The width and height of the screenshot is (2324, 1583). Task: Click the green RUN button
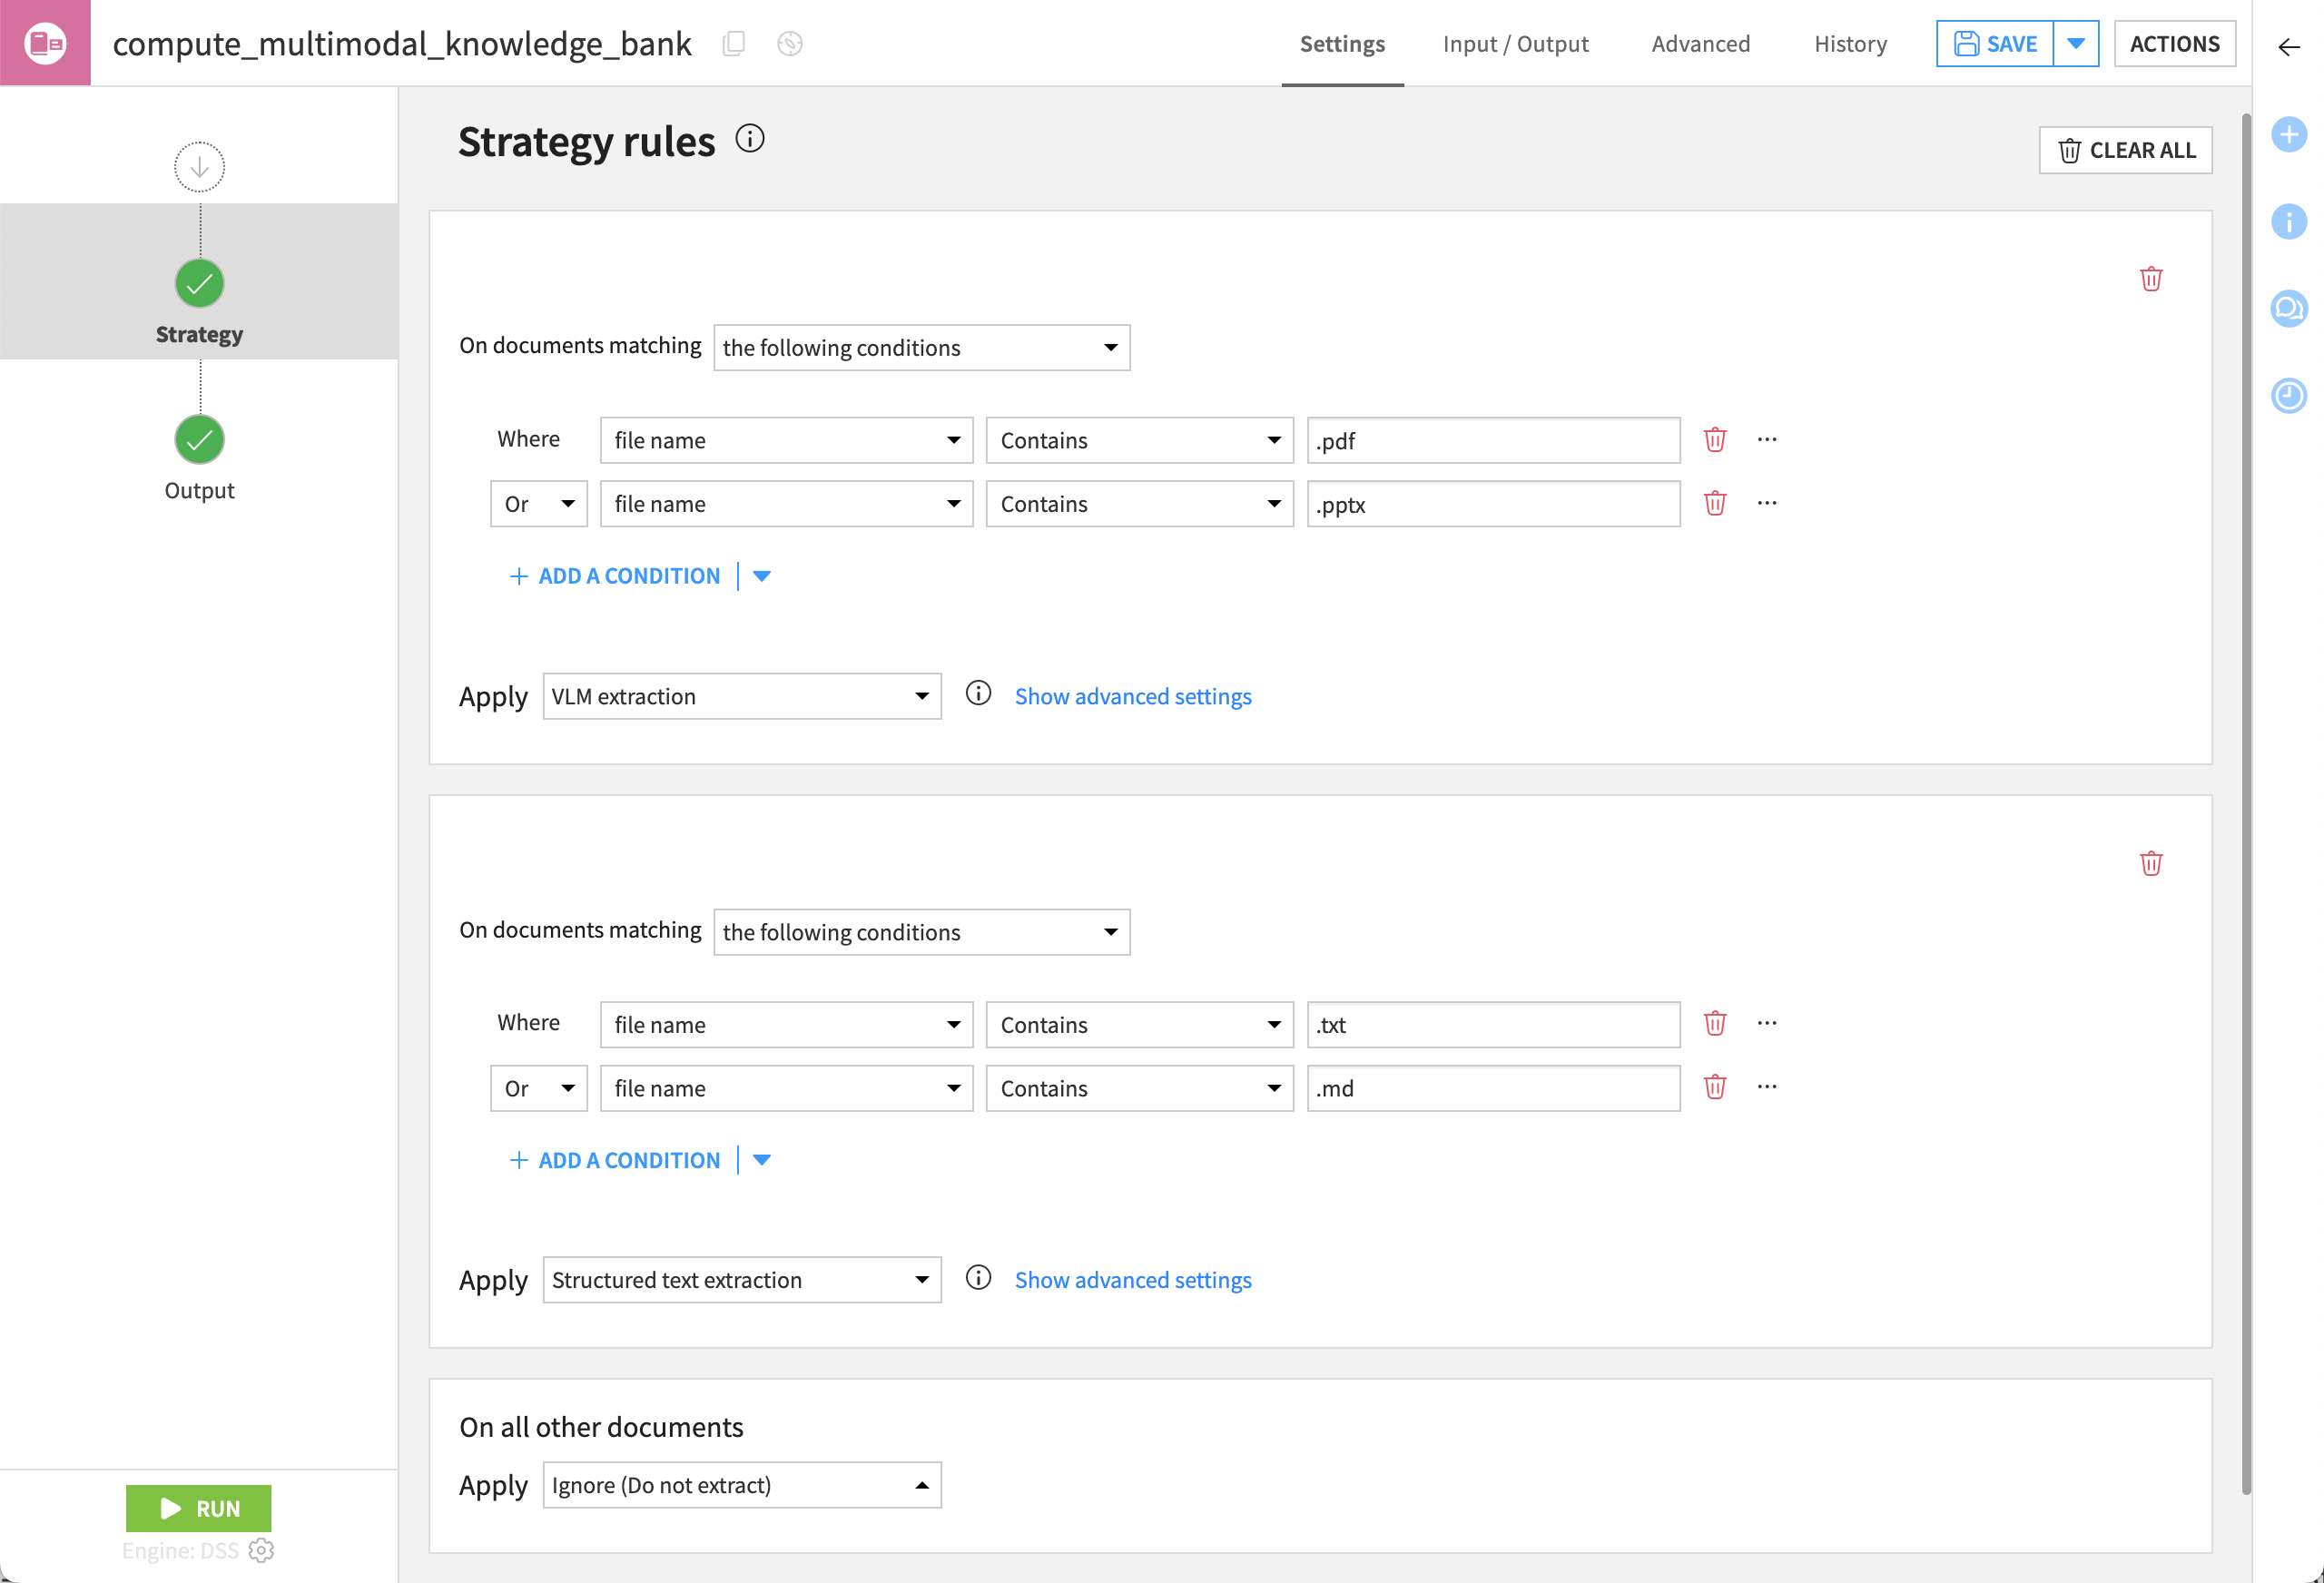[198, 1508]
